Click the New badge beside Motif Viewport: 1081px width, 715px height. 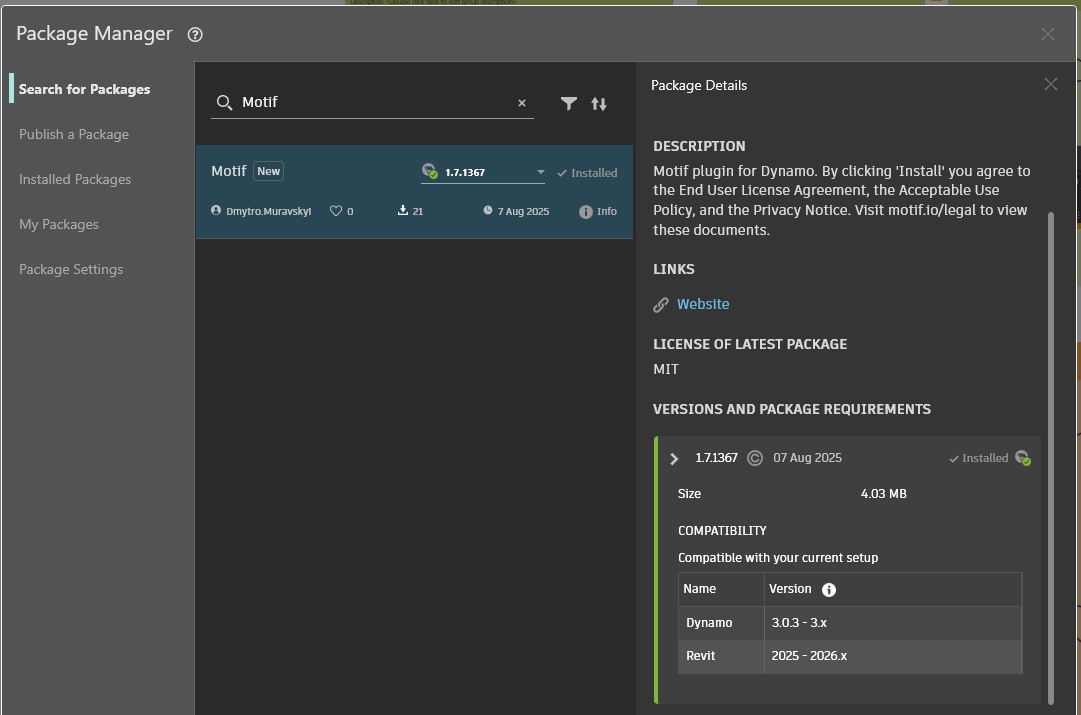(x=269, y=171)
